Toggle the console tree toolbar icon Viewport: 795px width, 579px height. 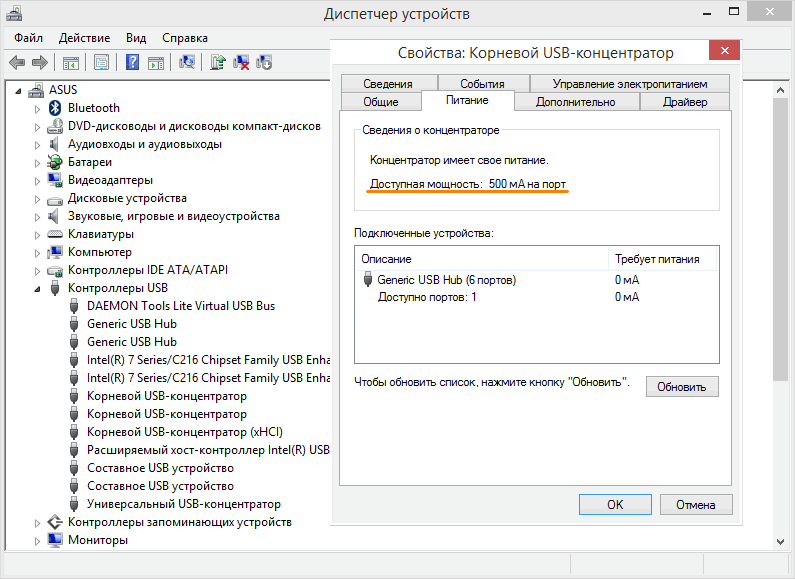(x=70, y=63)
